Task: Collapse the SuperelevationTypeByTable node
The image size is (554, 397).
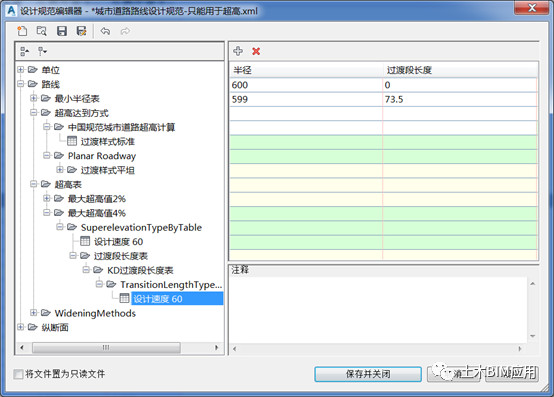Action: (60, 227)
